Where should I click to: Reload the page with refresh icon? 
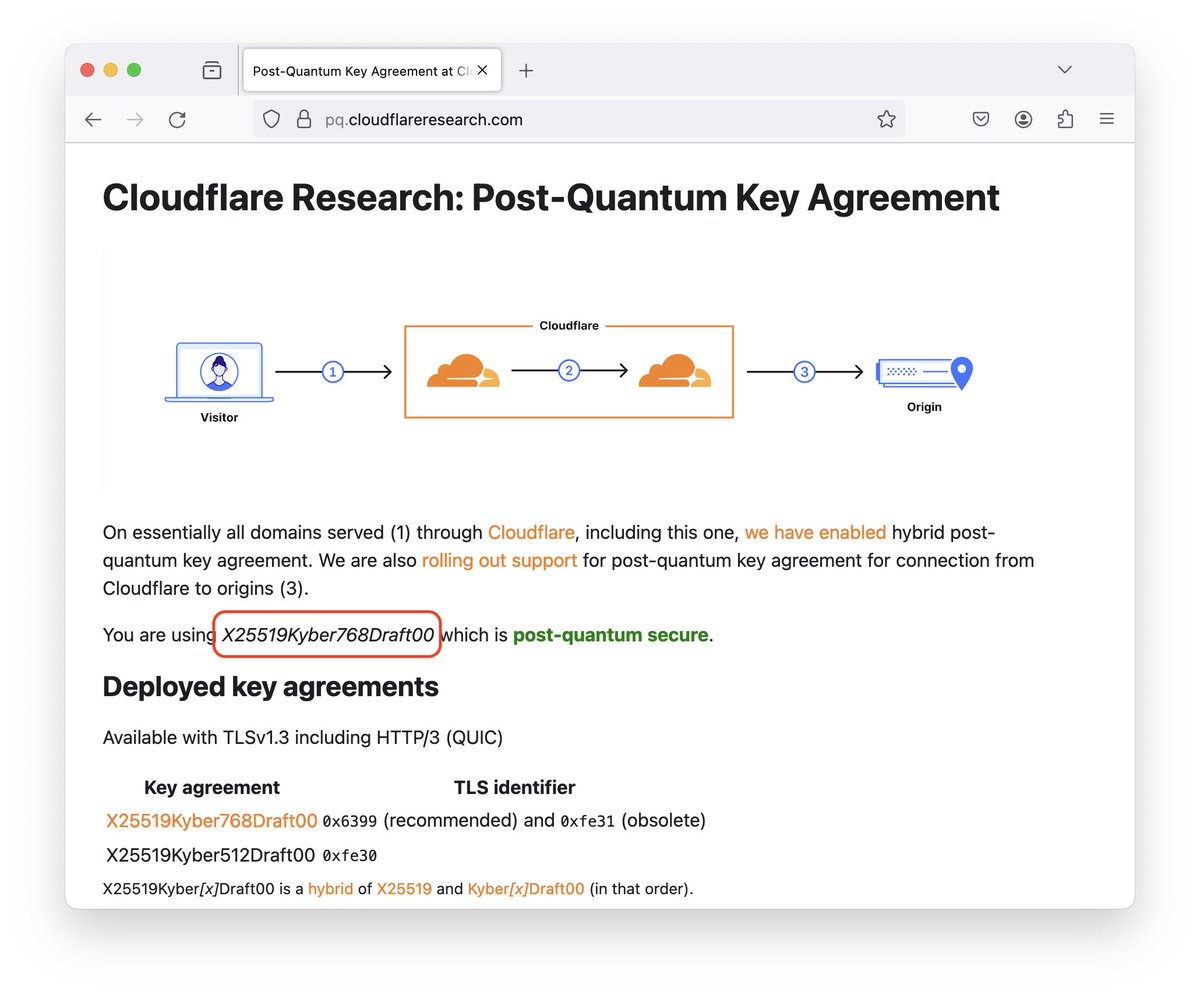pos(177,120)
